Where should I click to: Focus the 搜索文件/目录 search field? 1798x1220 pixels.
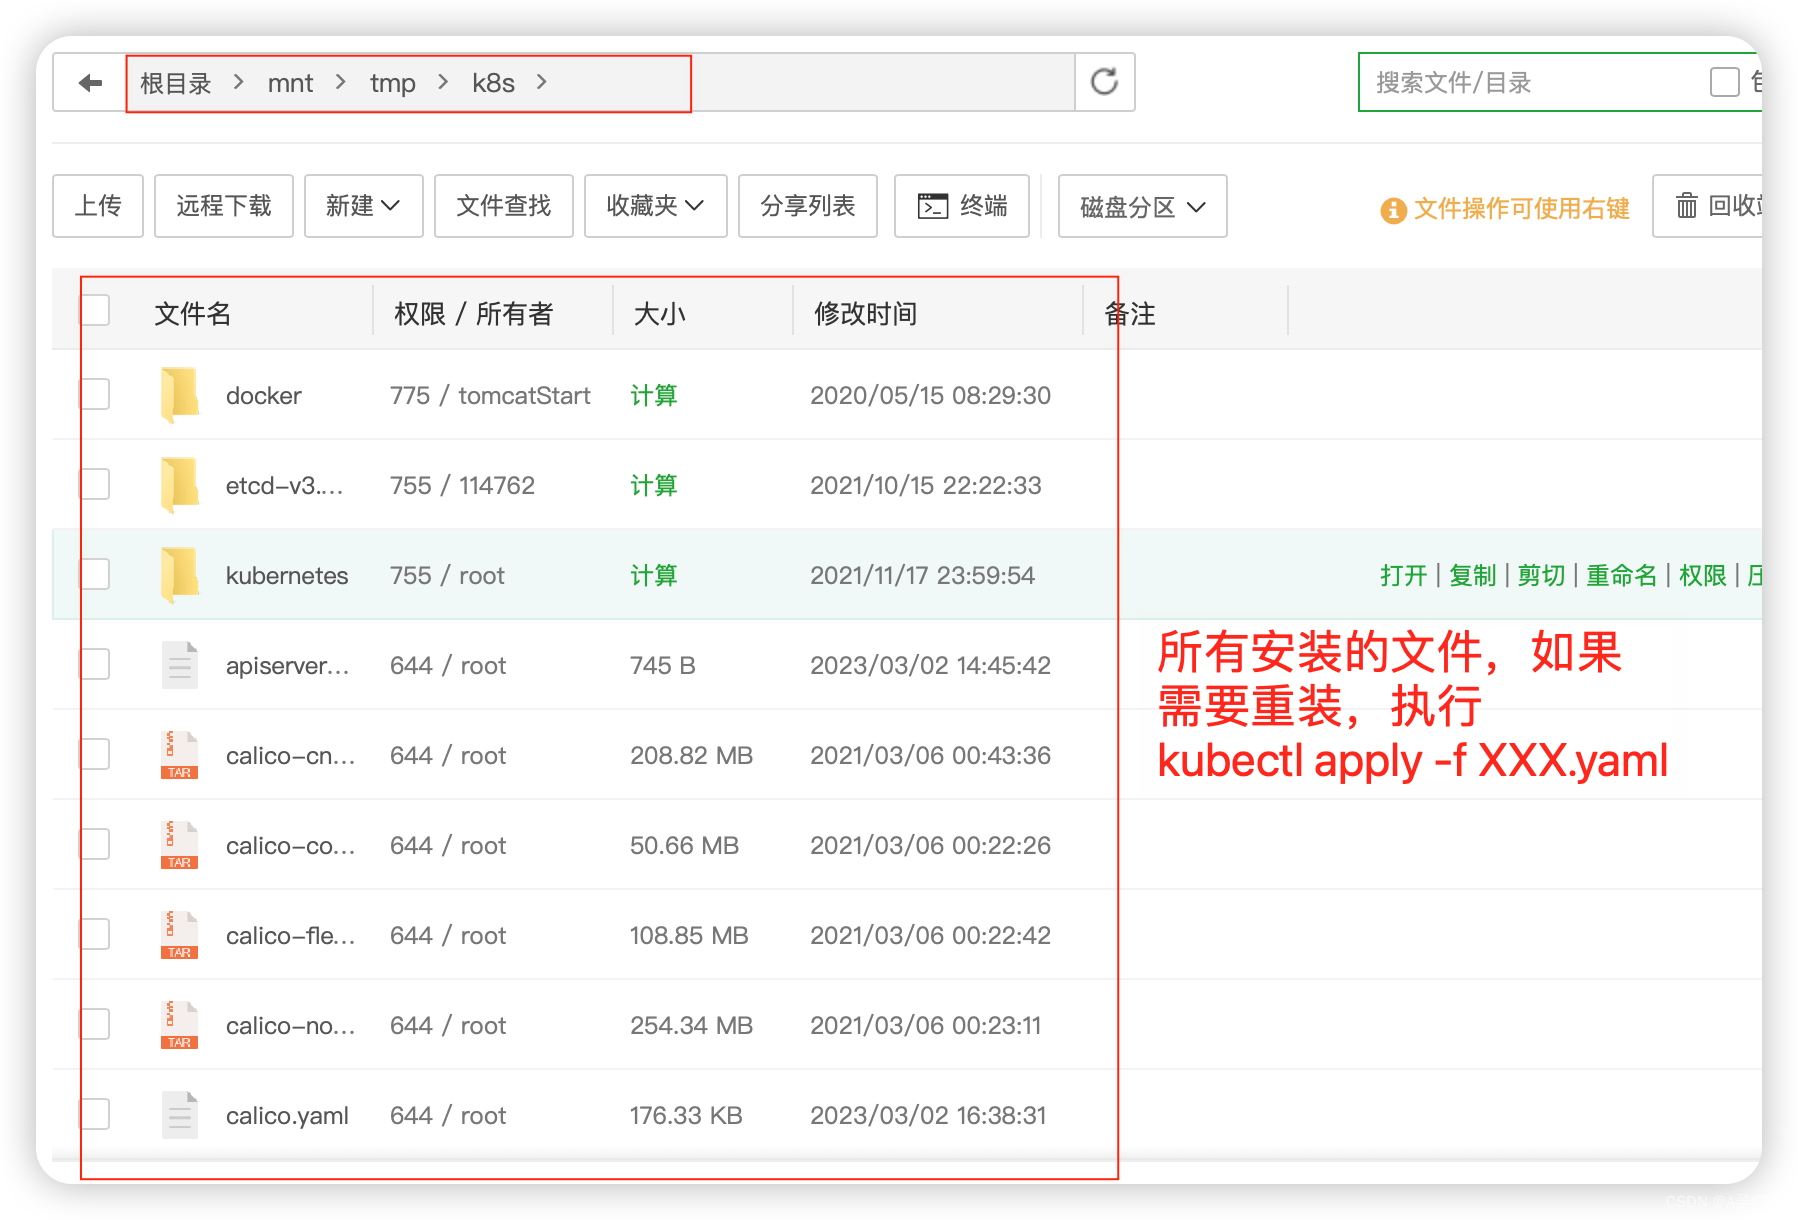click(x=1535, y=82)
